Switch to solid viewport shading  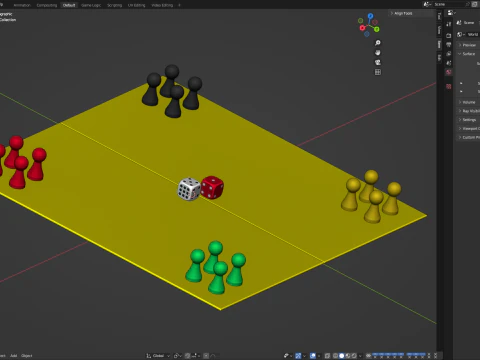pyautogui.click(x=341, y=356)
